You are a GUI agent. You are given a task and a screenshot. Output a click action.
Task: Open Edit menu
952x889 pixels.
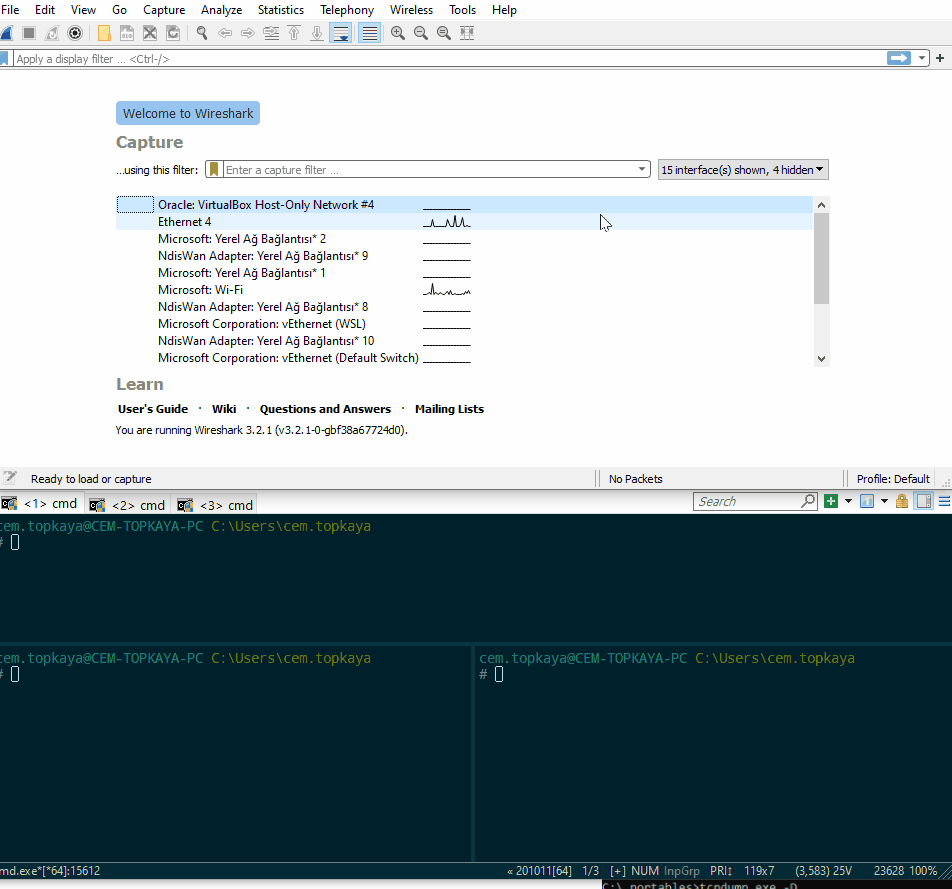45,10
